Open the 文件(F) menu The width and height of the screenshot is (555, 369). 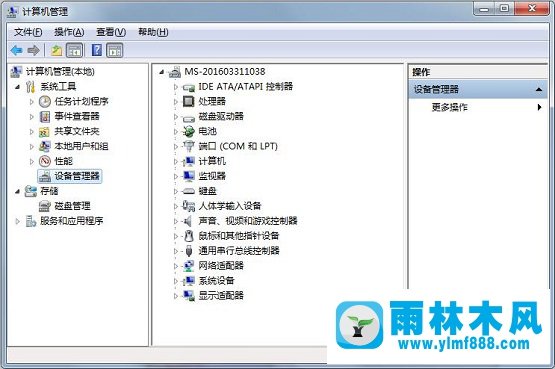28,32
